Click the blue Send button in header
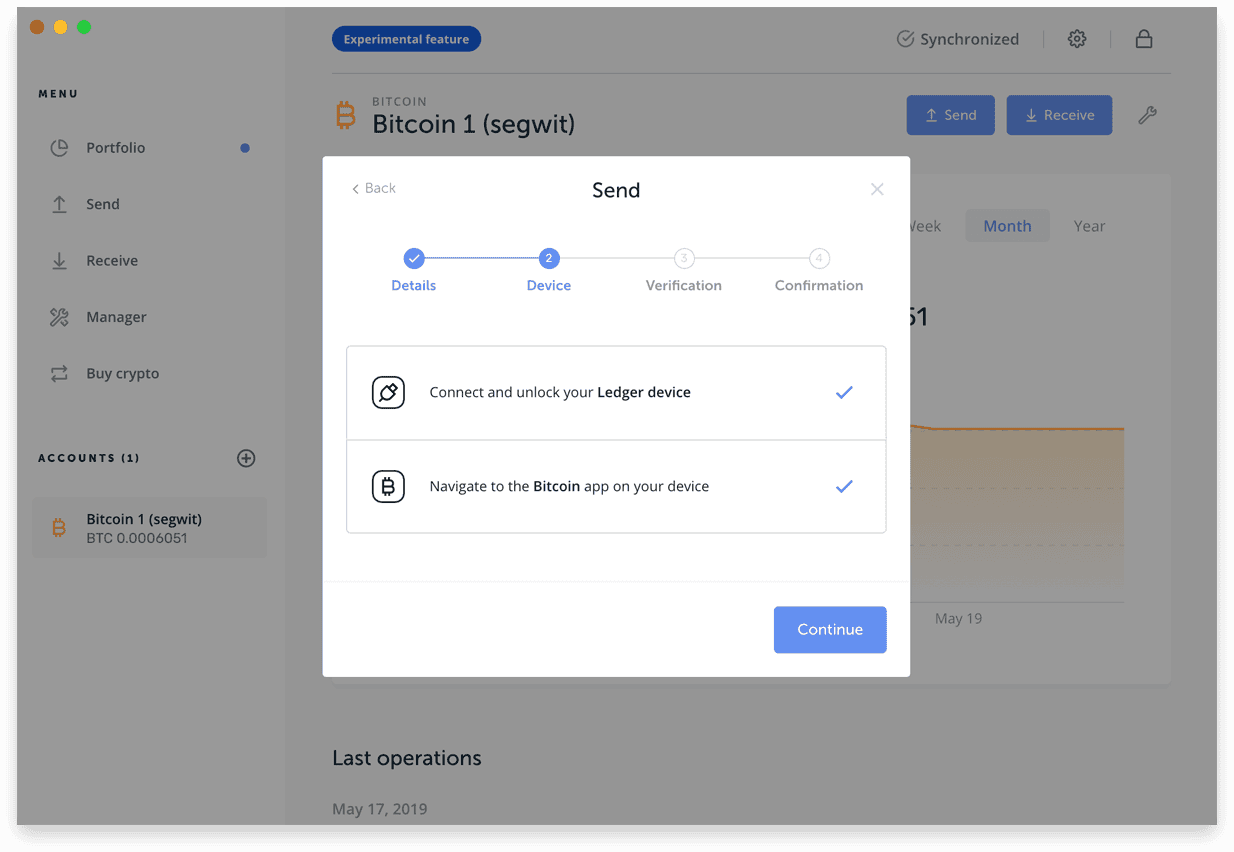1234x852 pixels. (950, 115)
